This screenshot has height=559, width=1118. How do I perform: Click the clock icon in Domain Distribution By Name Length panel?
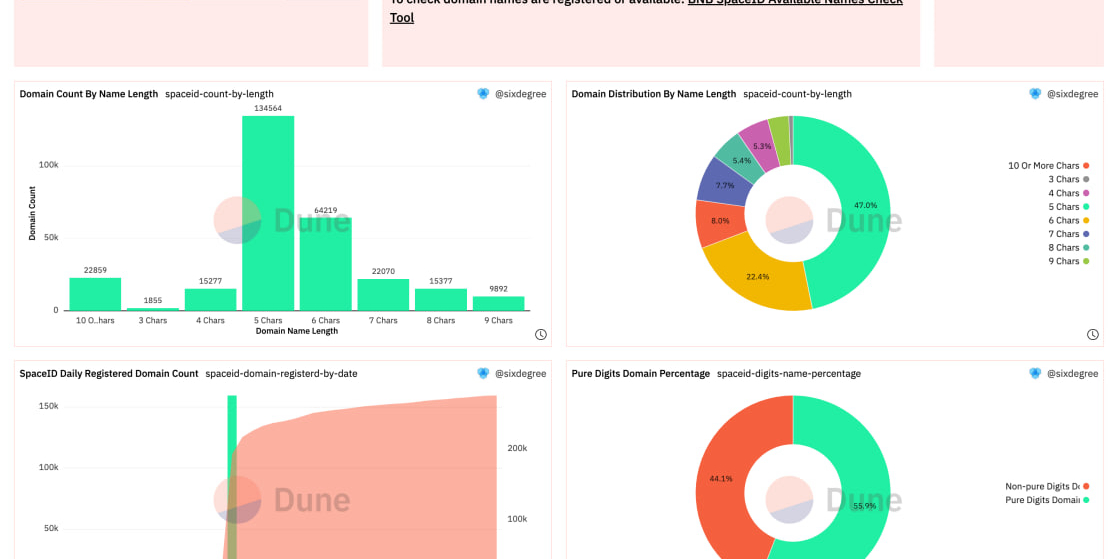pos(1093,335)
